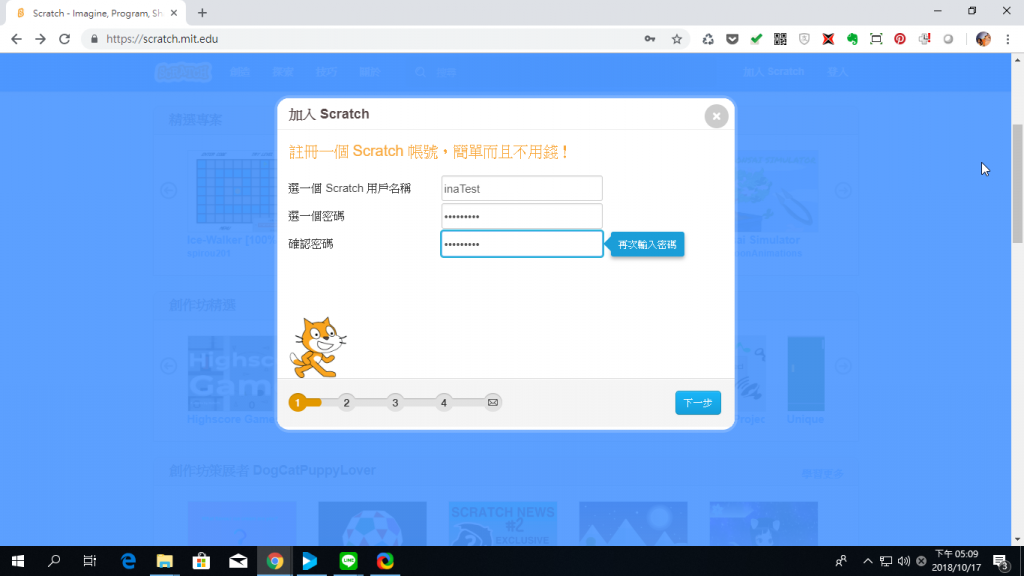Select step 2 in progress indicator

[x=347, y=403]
